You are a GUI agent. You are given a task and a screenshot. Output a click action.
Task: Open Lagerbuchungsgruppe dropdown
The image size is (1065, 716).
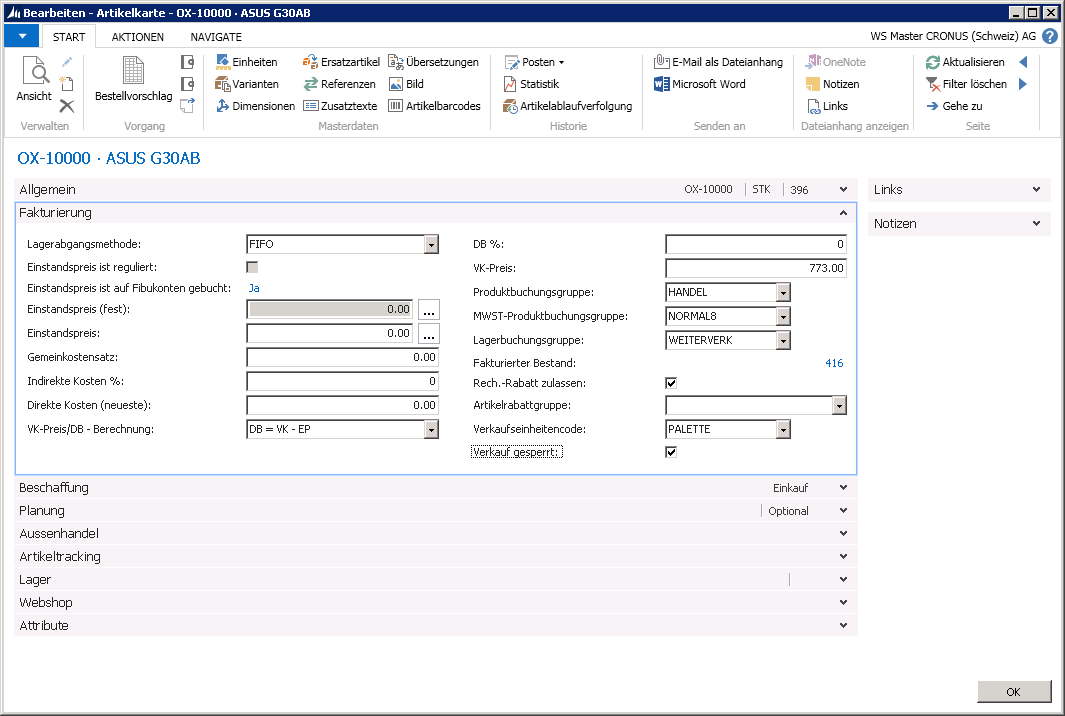pos(783,340)
